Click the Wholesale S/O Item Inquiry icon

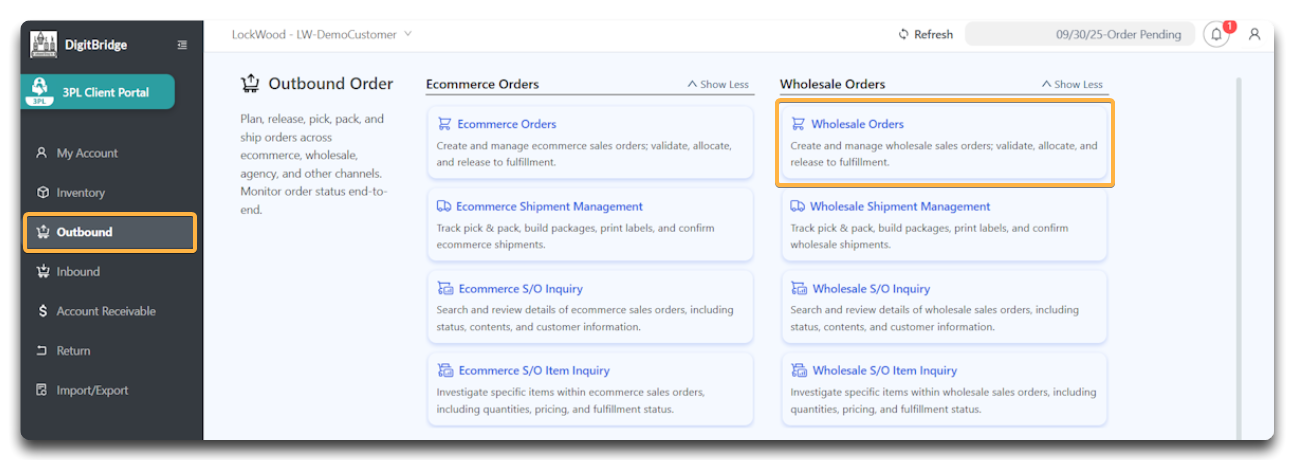[x=799, y=371]
